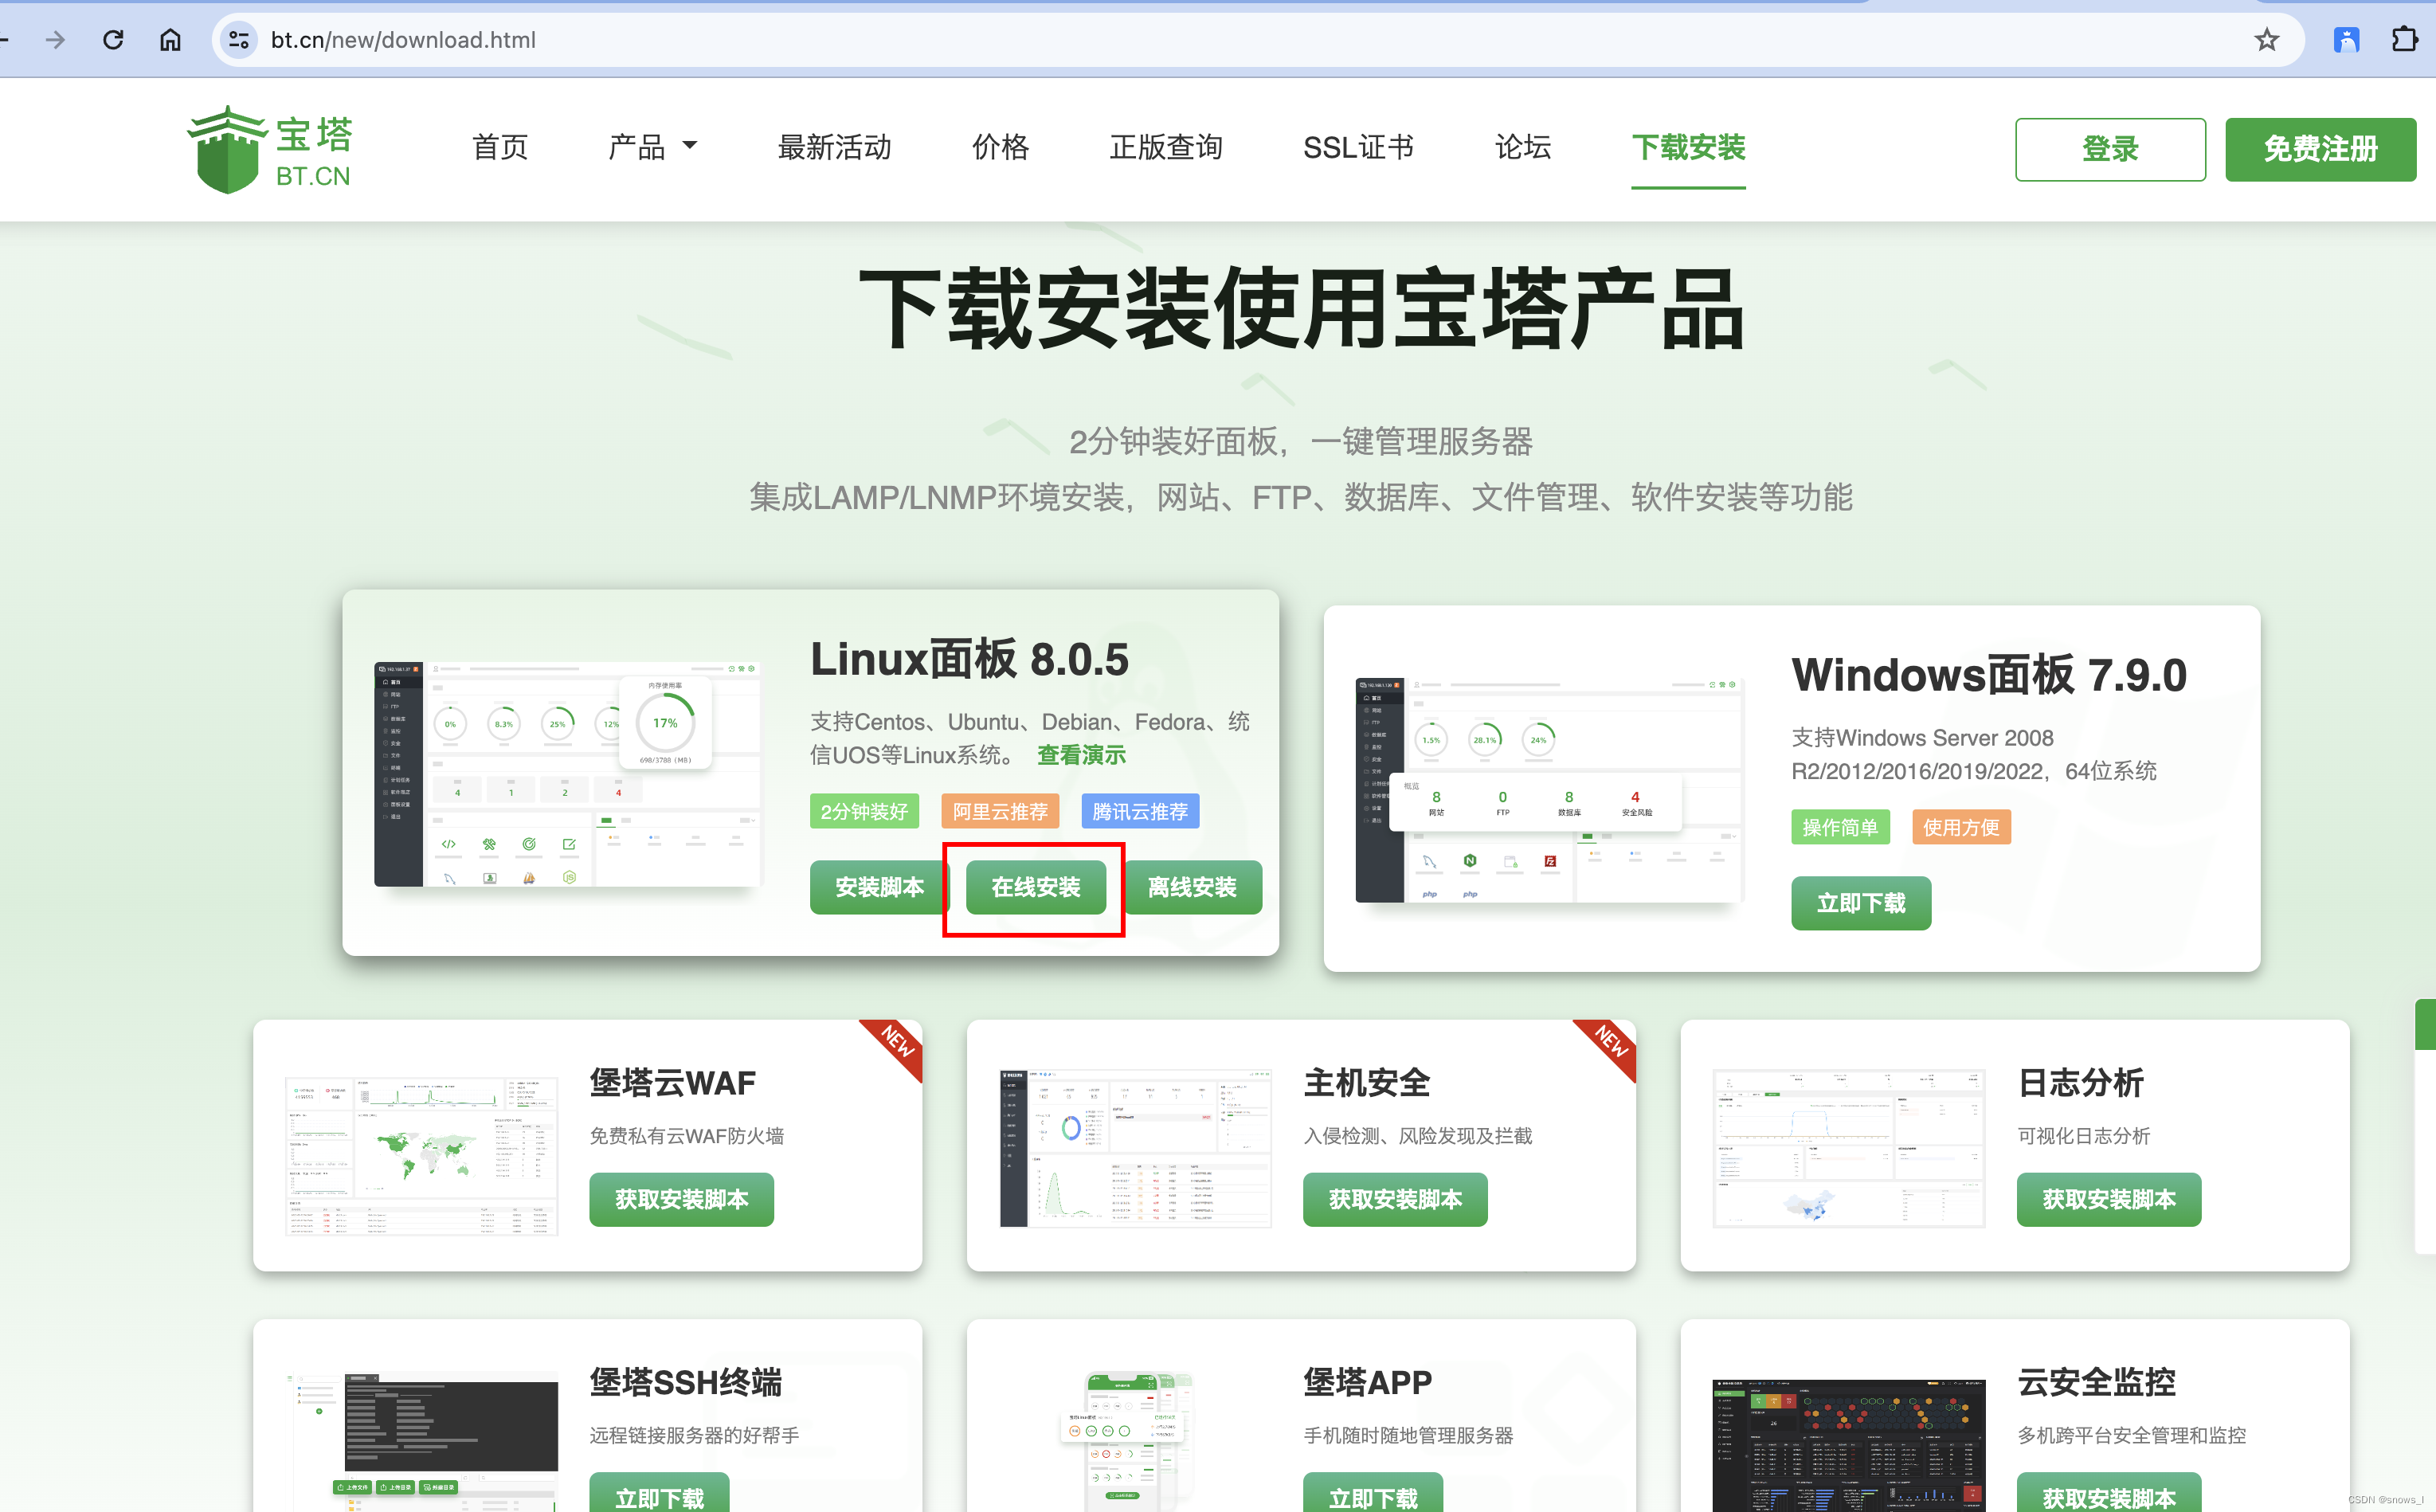This screenshot has height=1512, width=2436.
Task: Select the 下载安装 nav tab
Action: pos(1688,148)
